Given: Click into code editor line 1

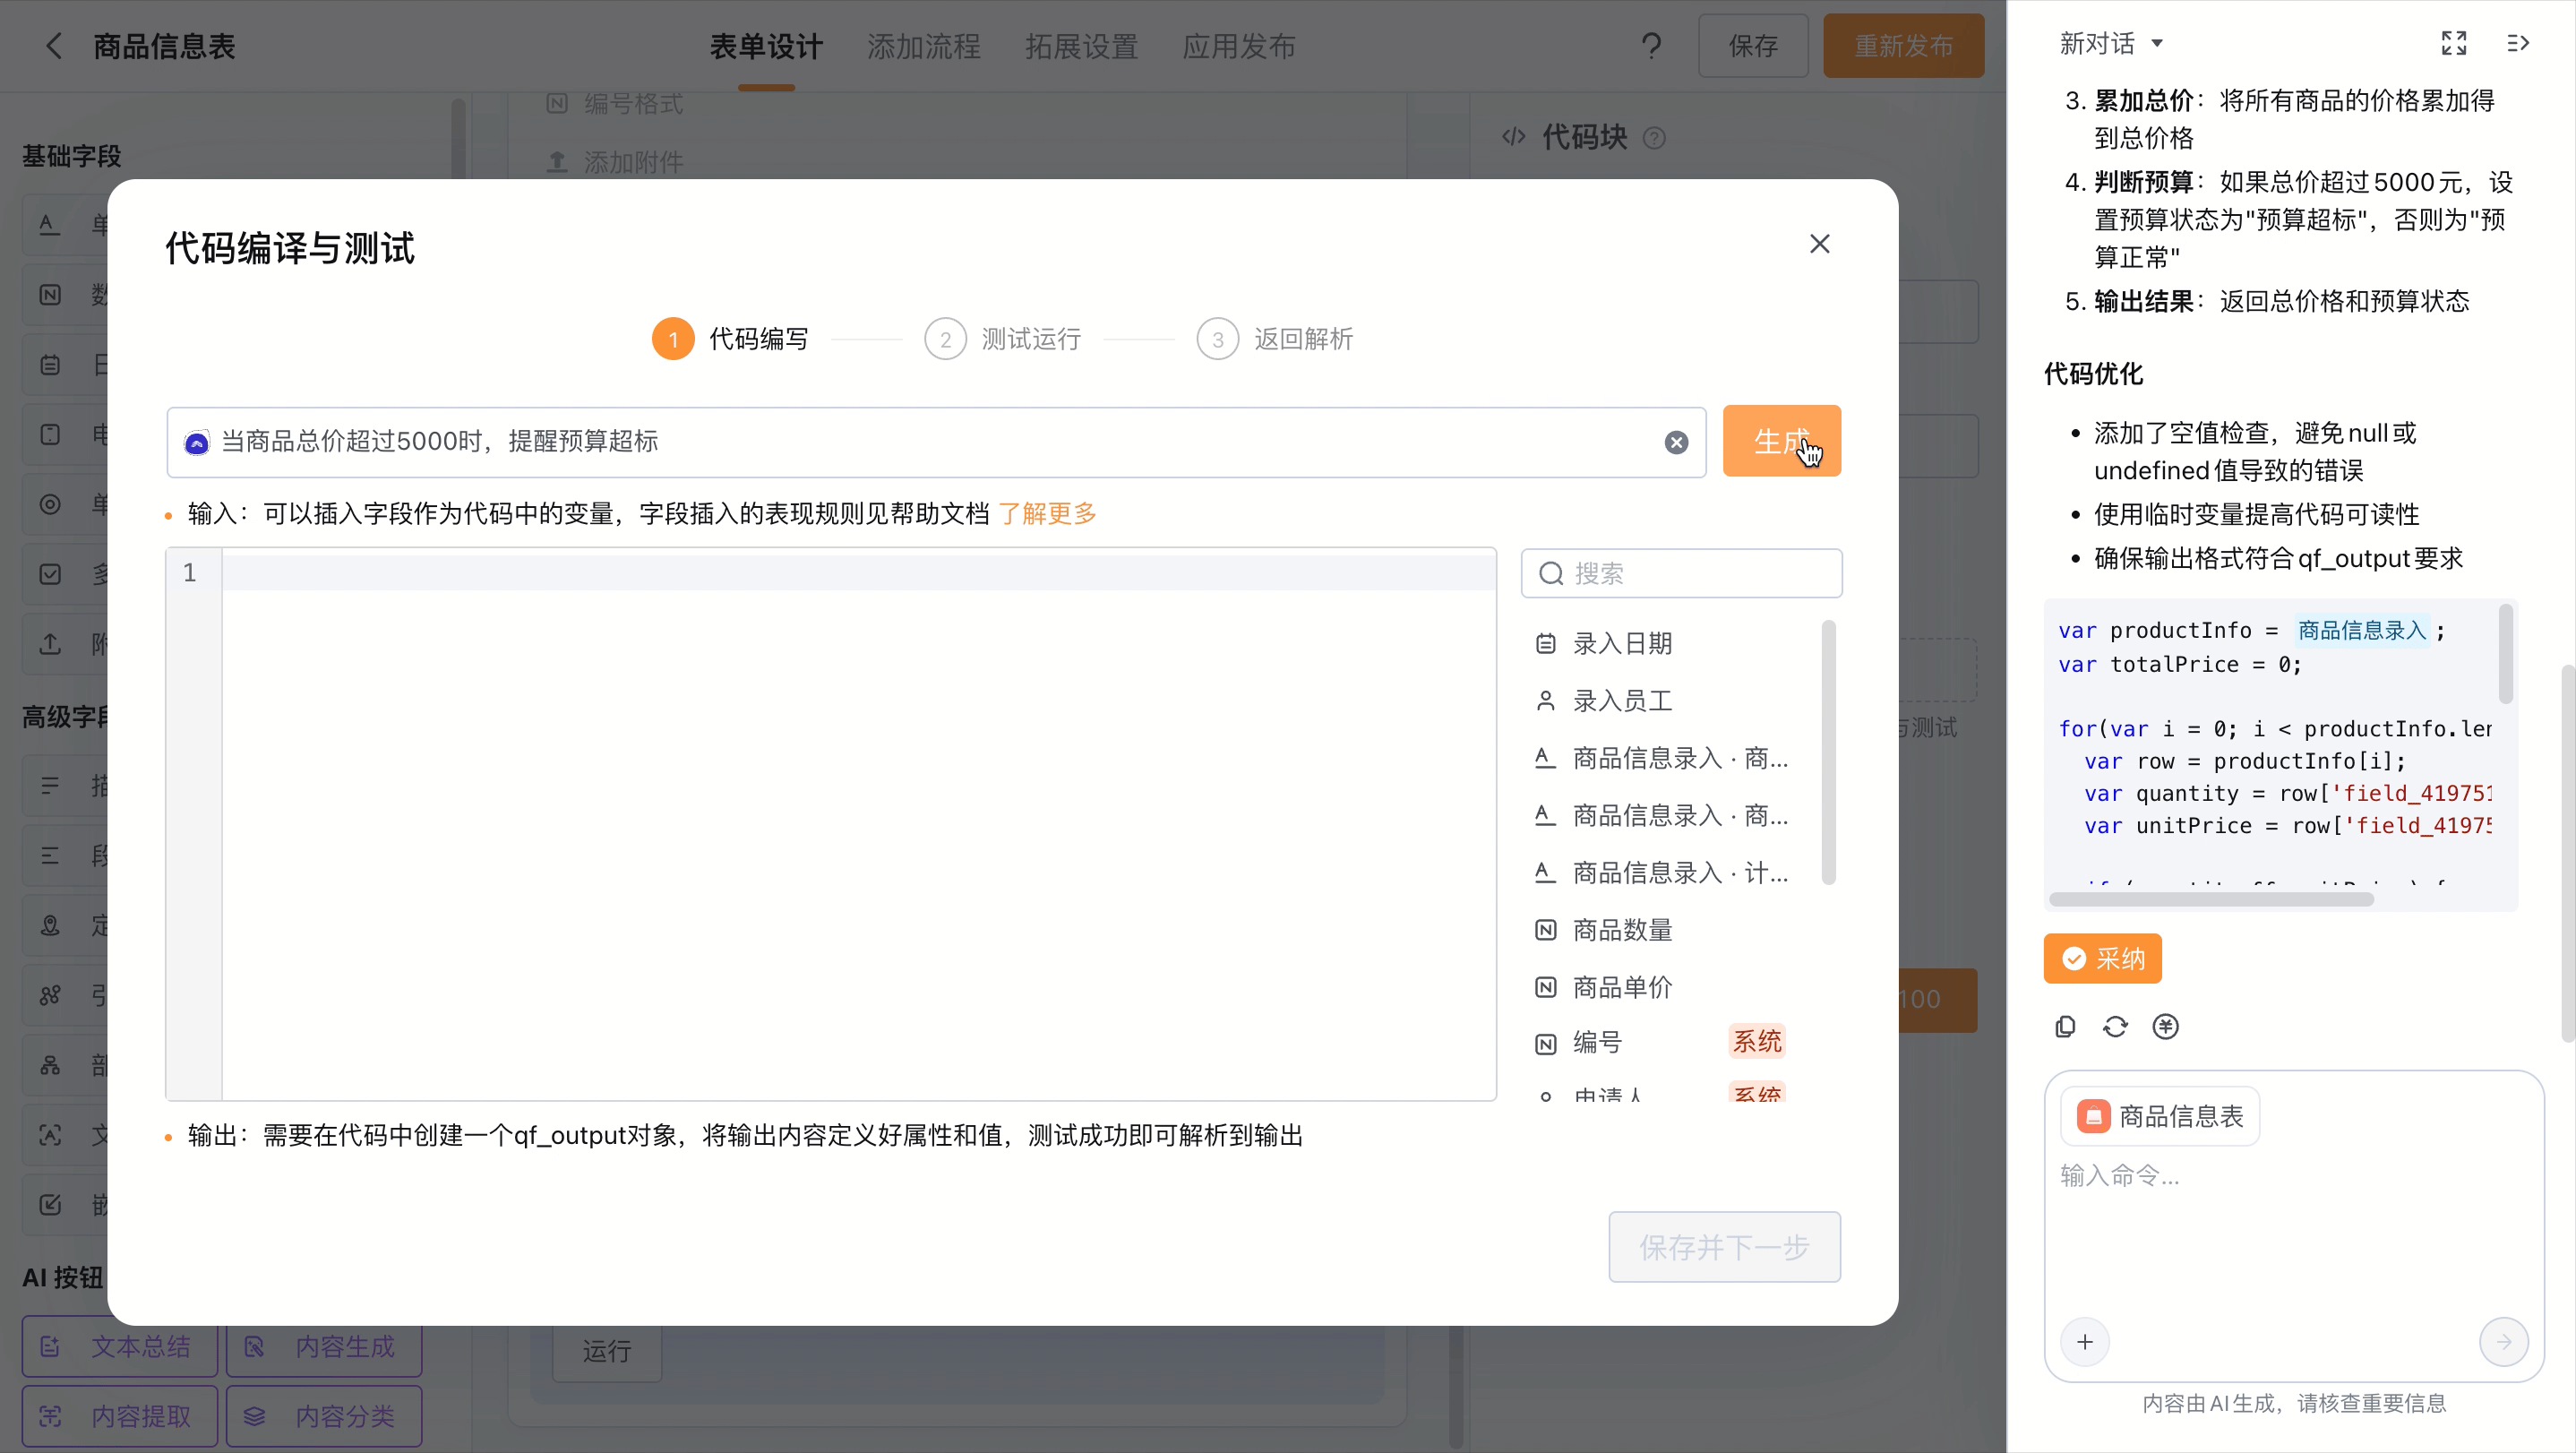Looking at the screenshot, I should point(858,573).
